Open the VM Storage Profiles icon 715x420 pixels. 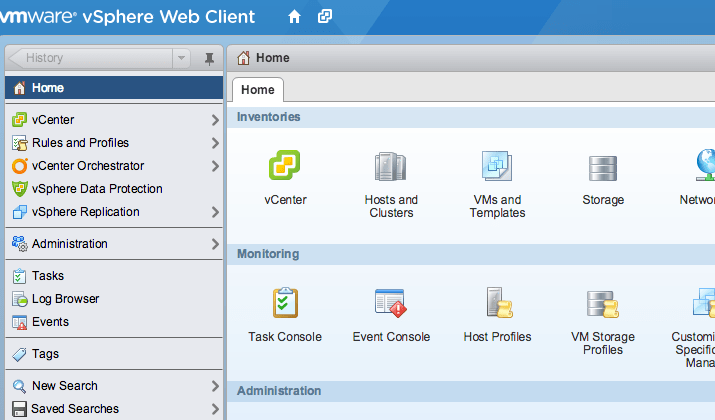603,304
